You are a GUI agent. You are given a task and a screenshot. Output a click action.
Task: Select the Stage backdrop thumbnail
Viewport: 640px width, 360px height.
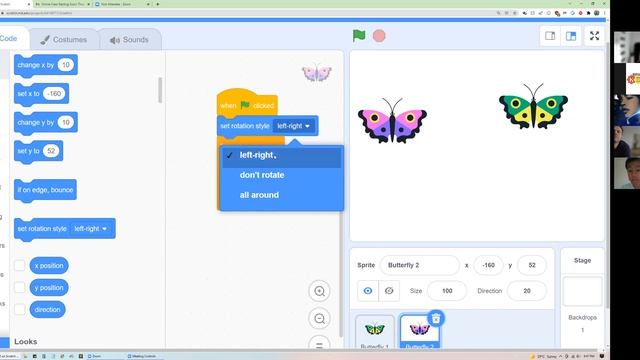(x=582, y=291)
